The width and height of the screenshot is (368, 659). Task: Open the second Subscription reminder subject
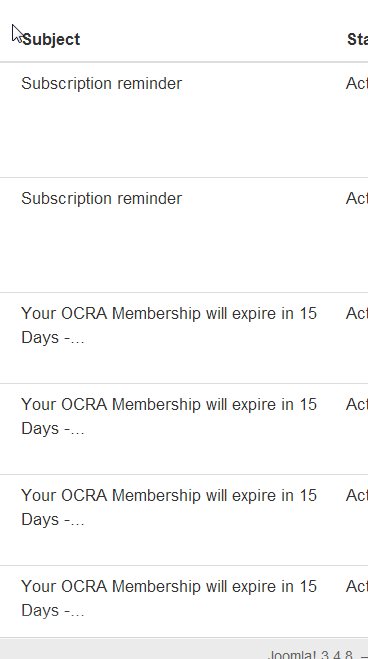click(x=101, y=198)
